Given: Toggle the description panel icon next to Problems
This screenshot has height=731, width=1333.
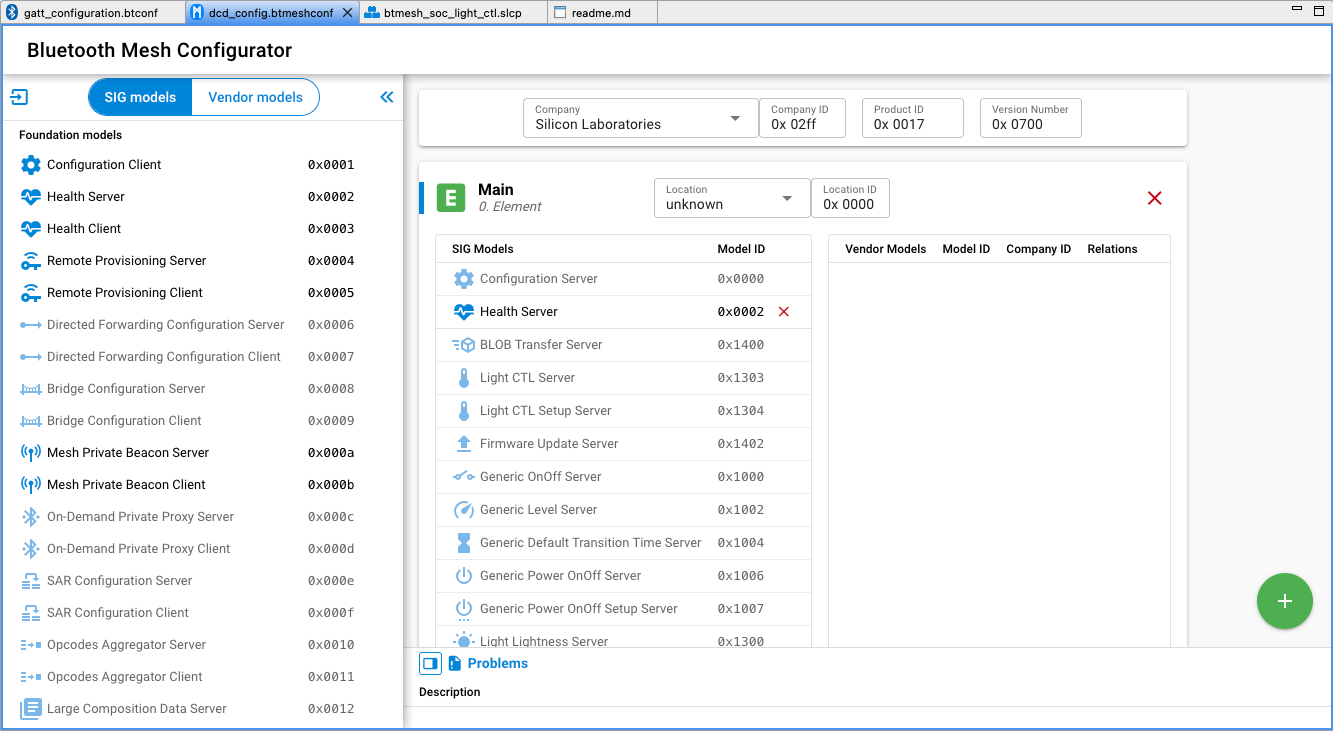Looking at the screenshot, I should click(x=430, y=663).
